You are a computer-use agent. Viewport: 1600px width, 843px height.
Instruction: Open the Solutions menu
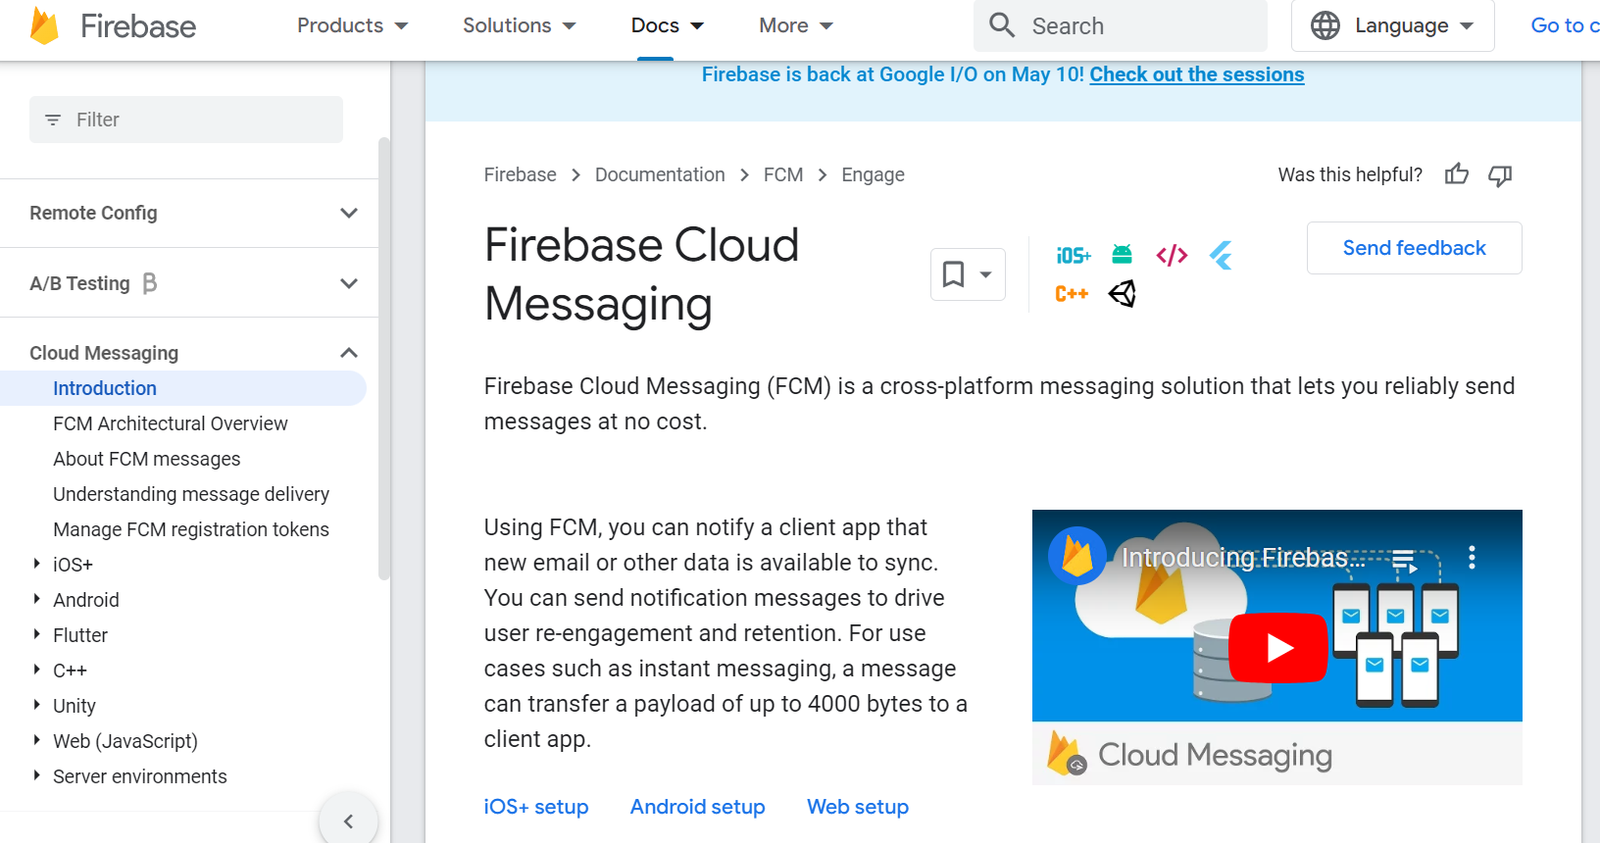pyautogui.click(x=519, y=26)
